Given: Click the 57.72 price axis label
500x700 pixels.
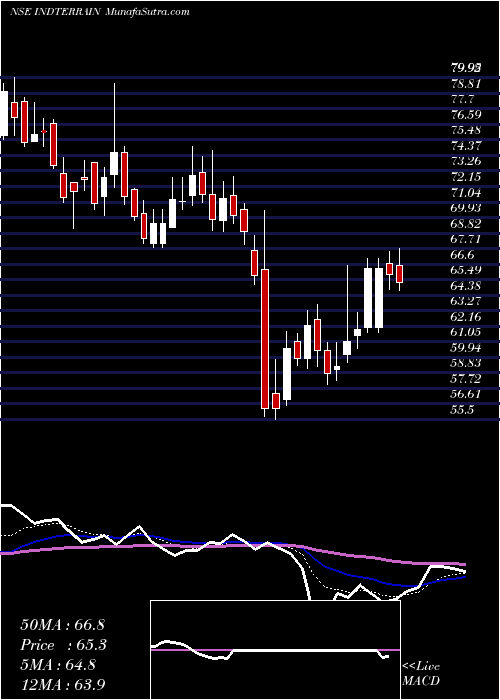Looking at the screenshot, I should [x=464, y=379].
